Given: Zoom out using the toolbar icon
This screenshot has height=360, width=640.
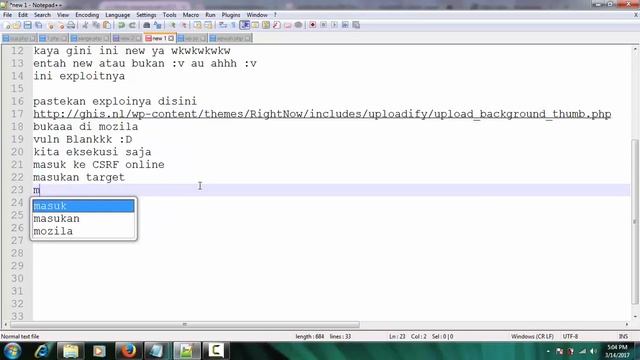Looking at the screenshot, I should tap(184, 25).
